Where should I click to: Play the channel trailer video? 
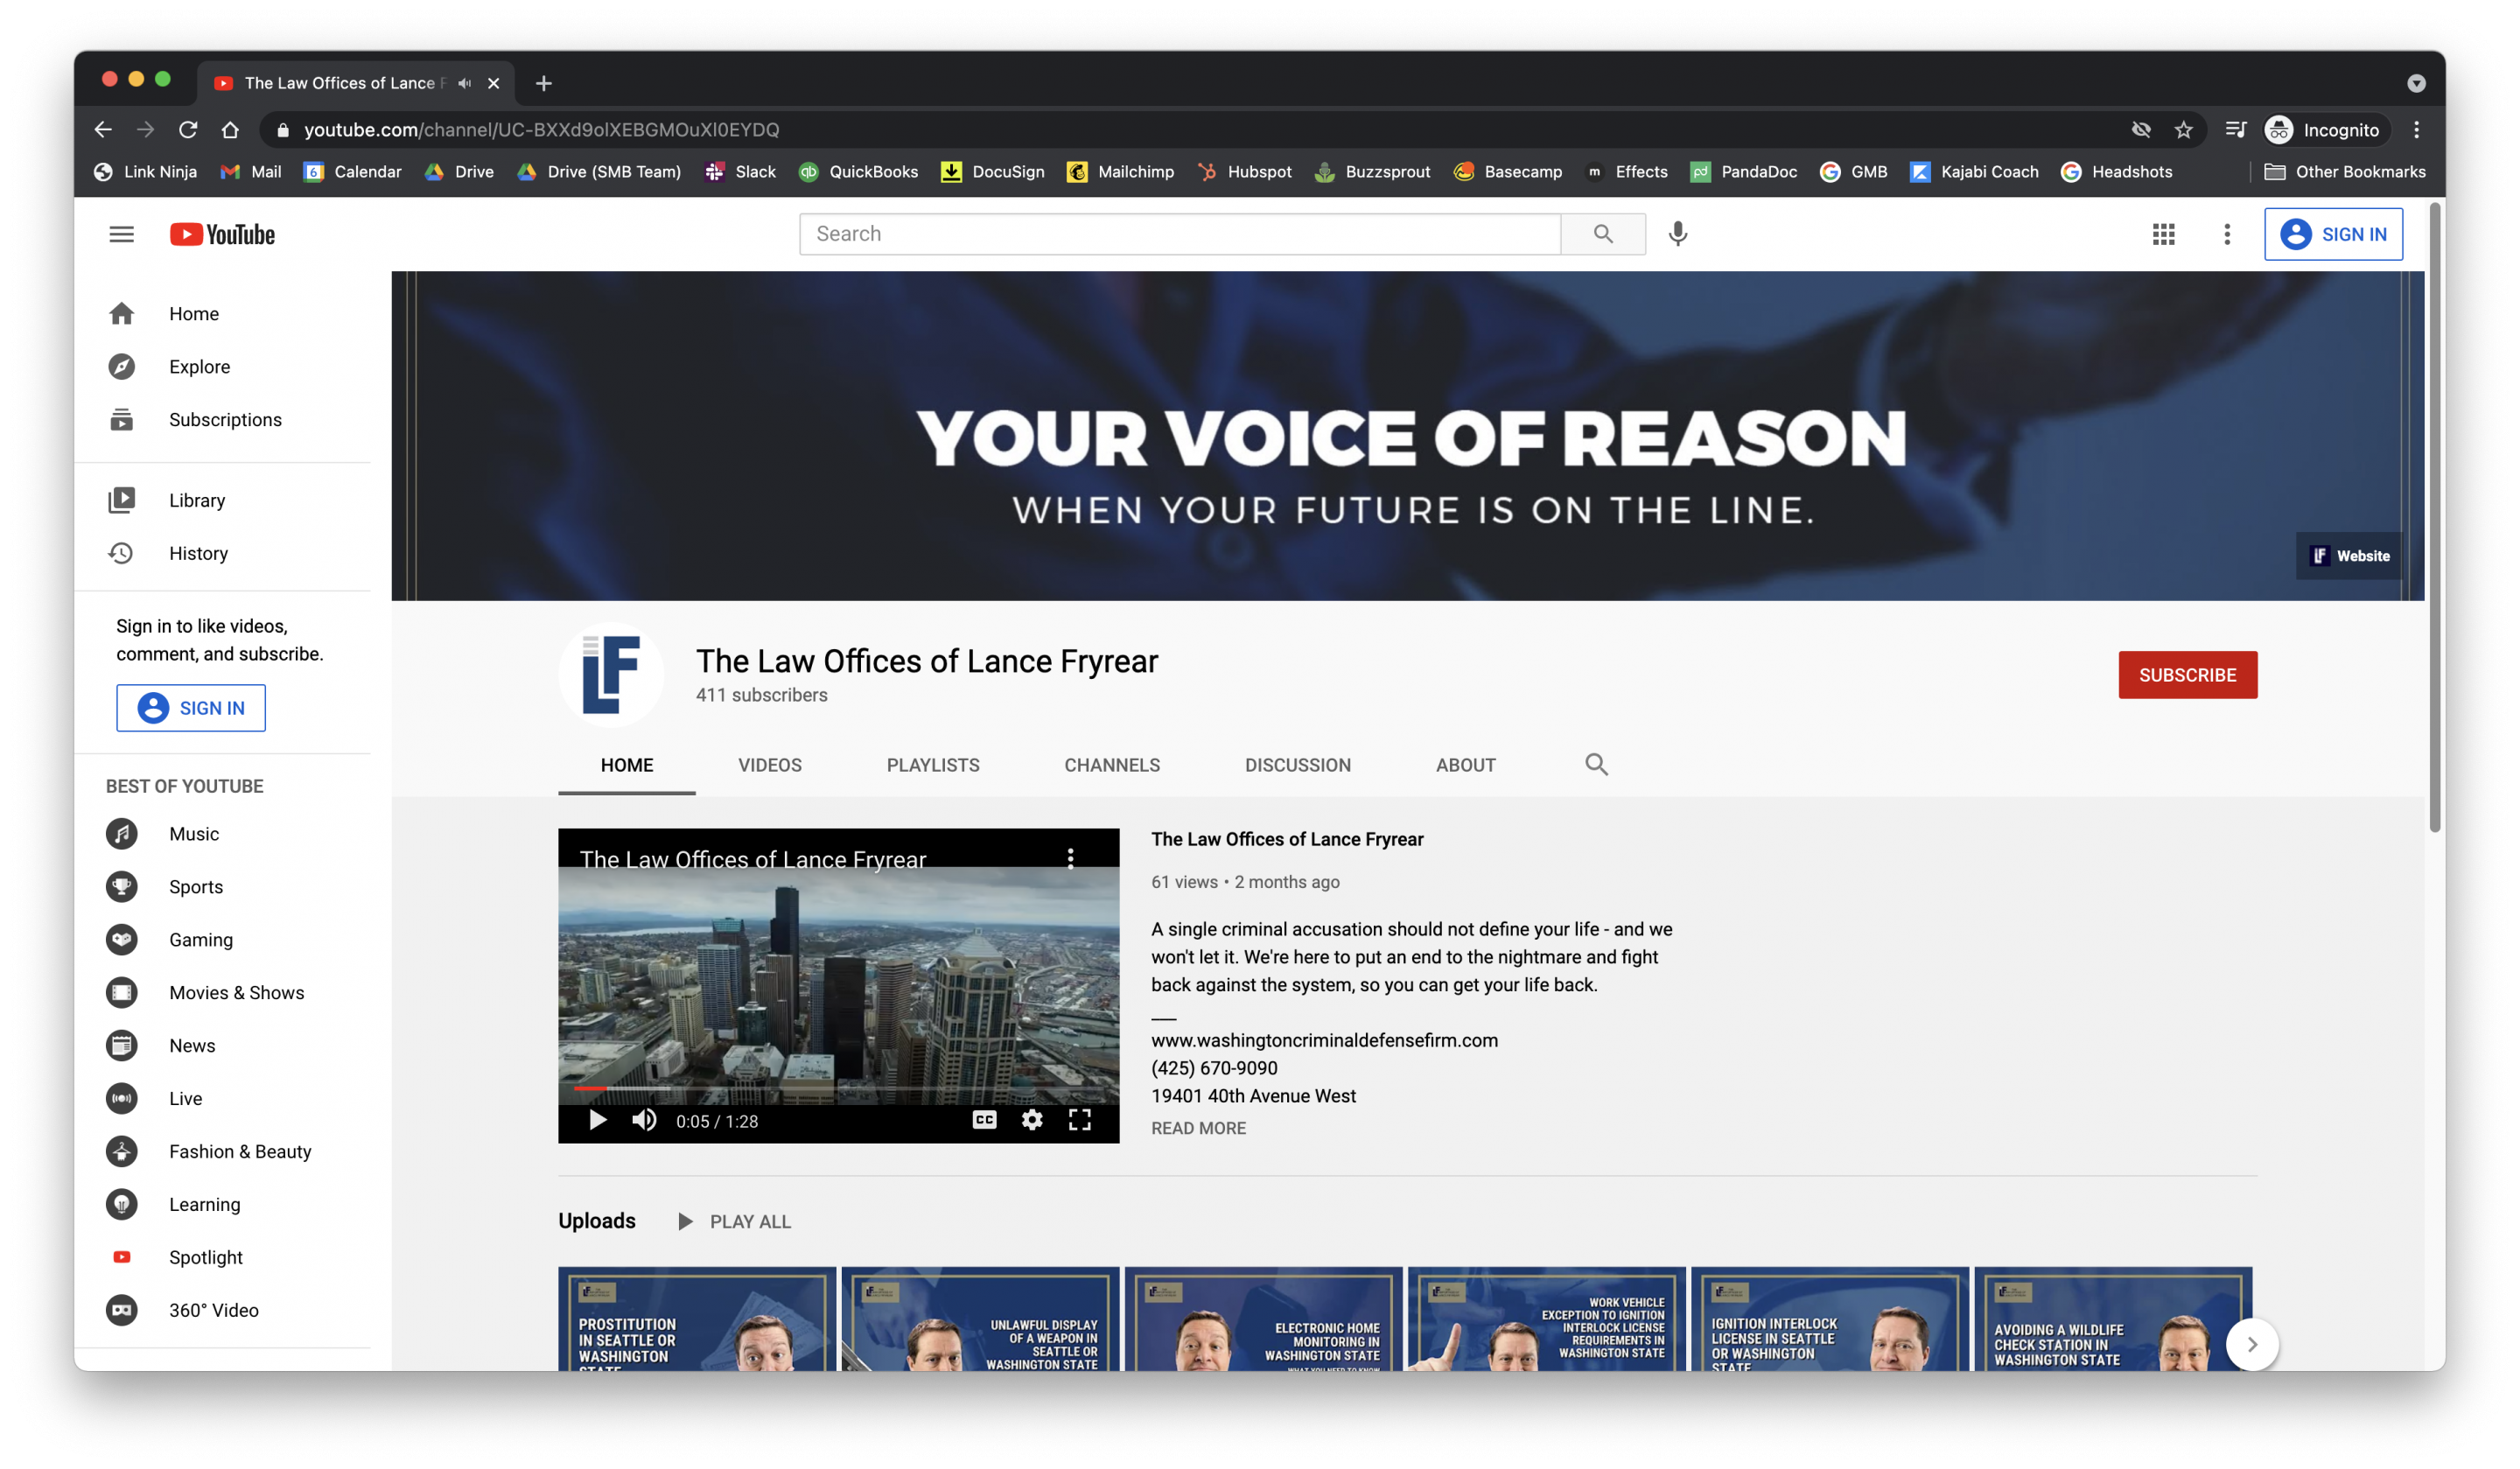tap(597, 1120)
